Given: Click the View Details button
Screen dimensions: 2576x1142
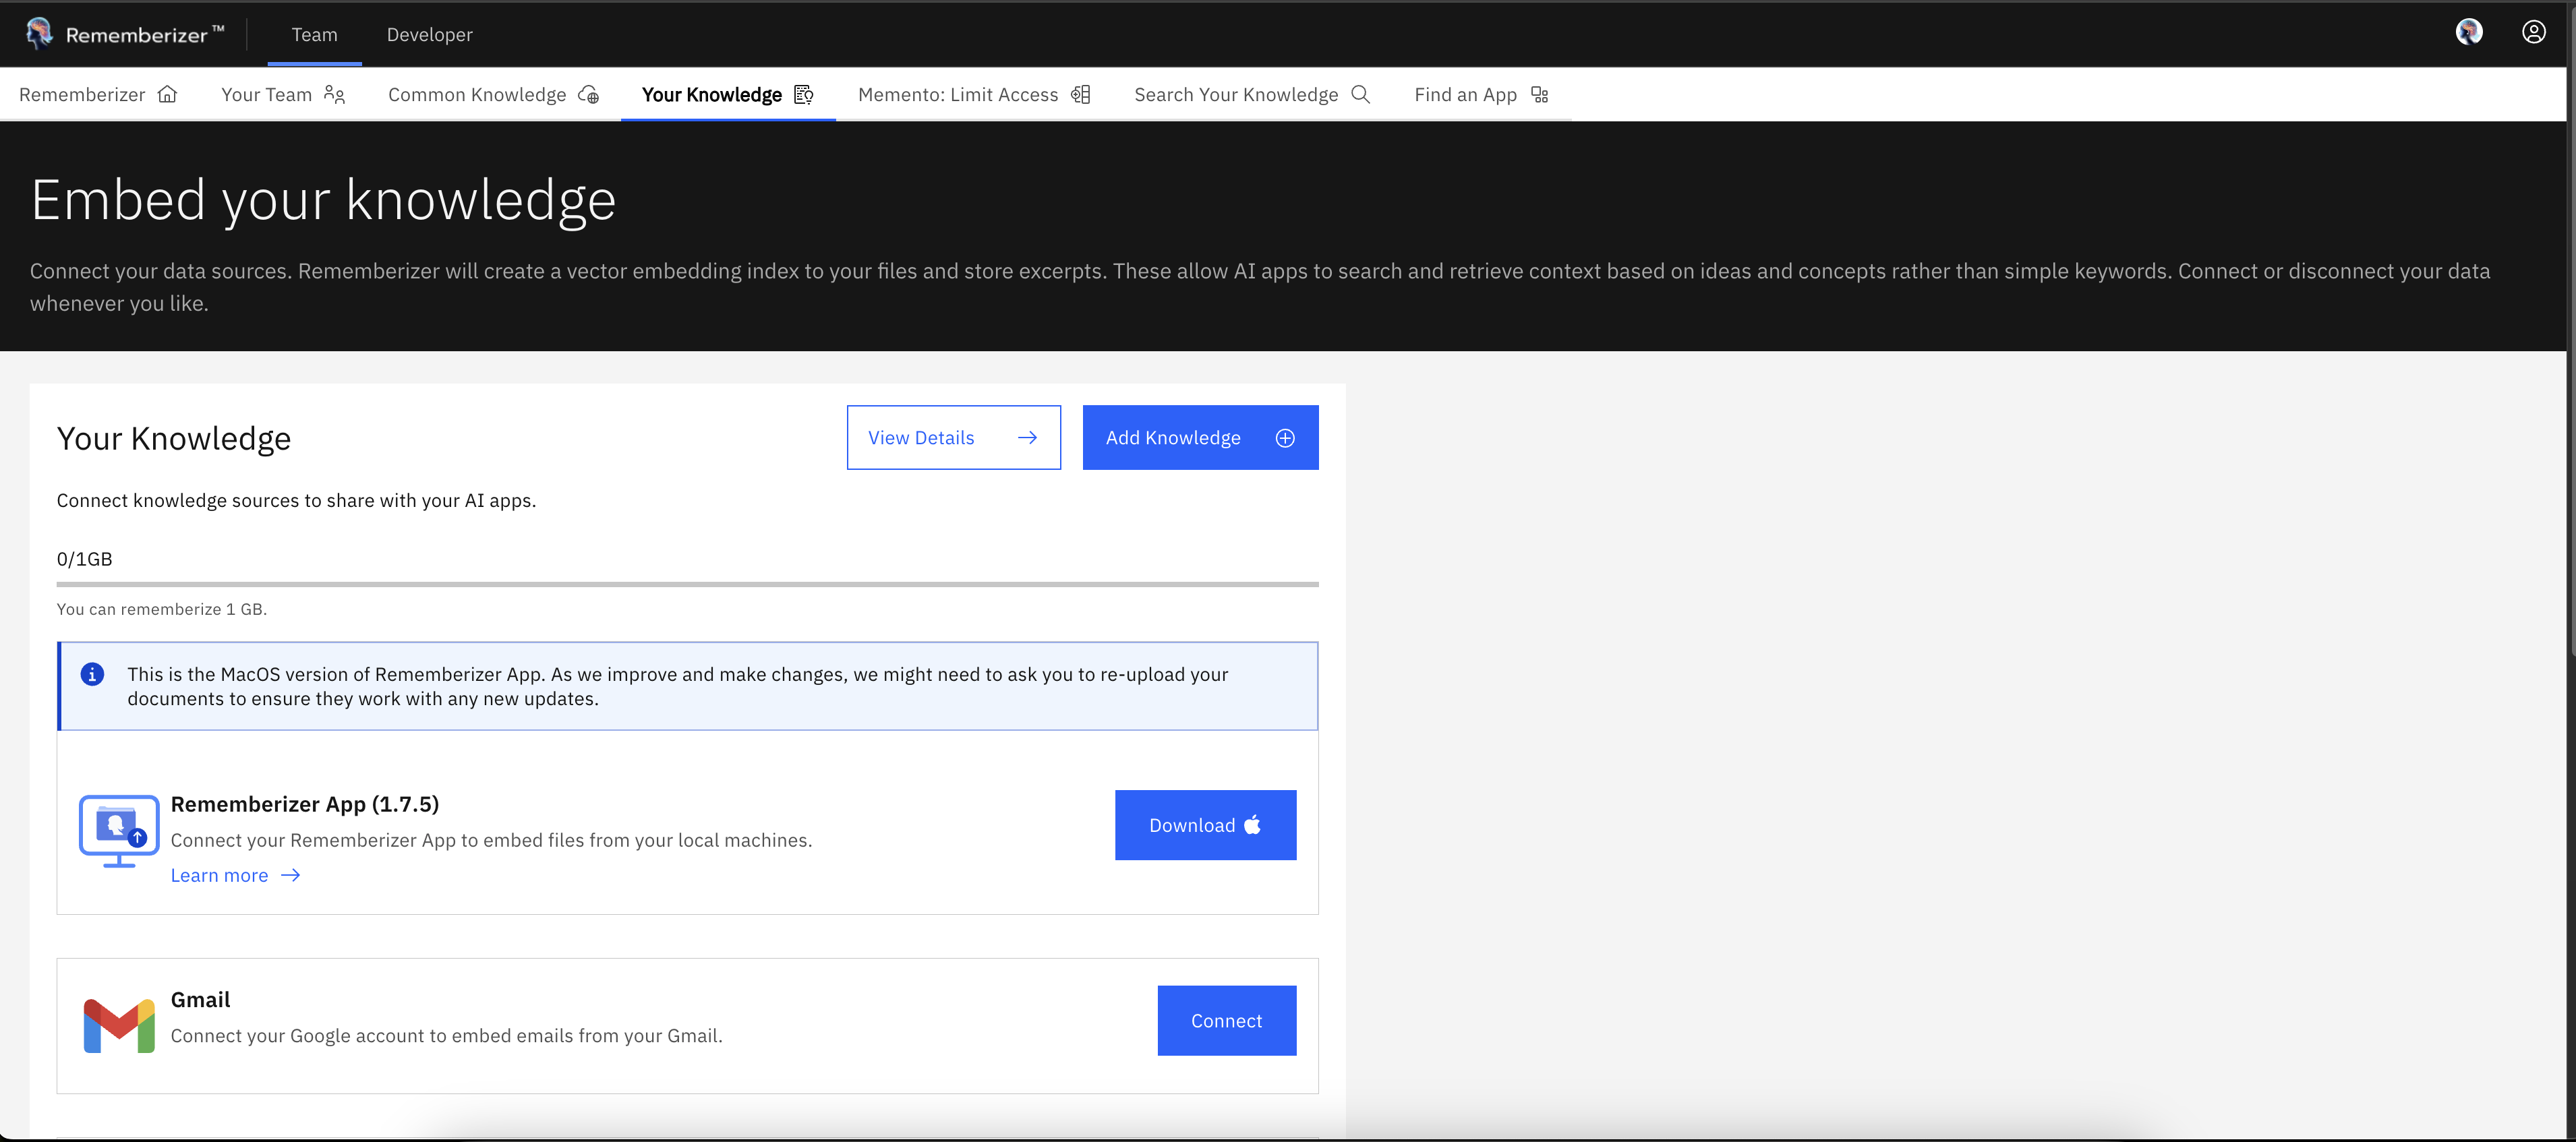Looking at the screenshot, I should [953, 437].
